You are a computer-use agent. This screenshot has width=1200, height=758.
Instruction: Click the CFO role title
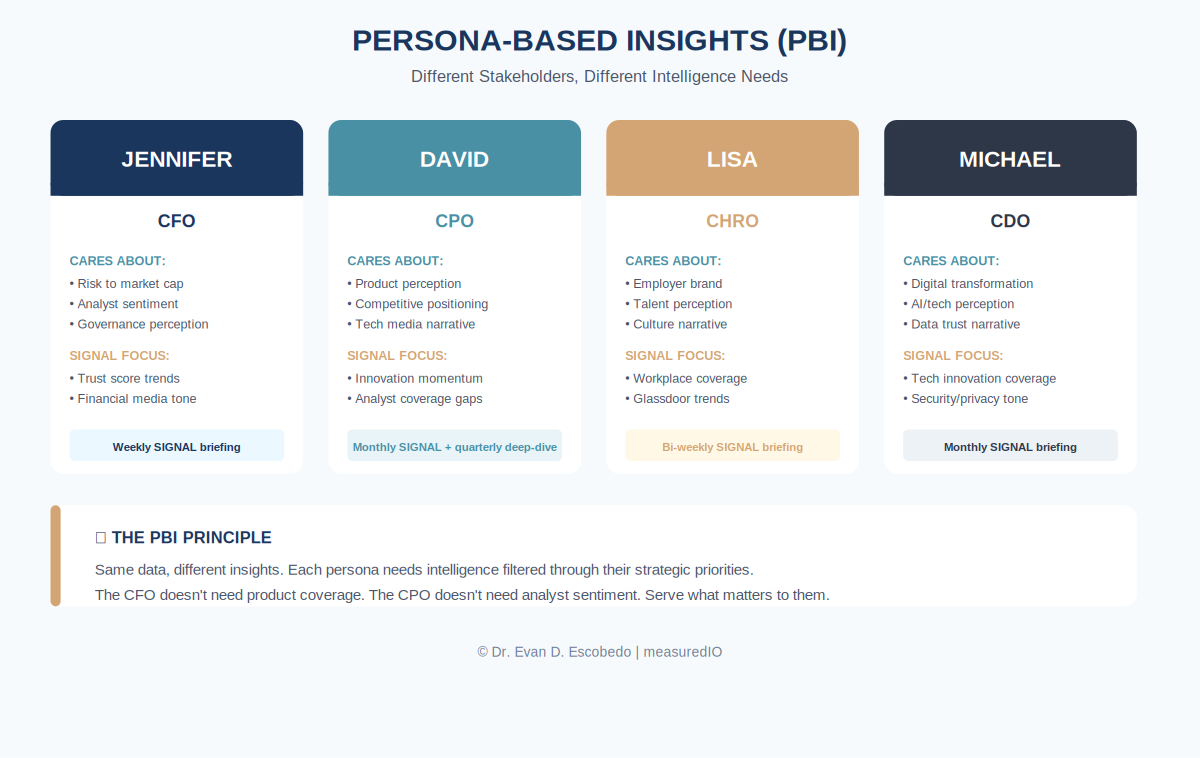click(x=177, y=221)
